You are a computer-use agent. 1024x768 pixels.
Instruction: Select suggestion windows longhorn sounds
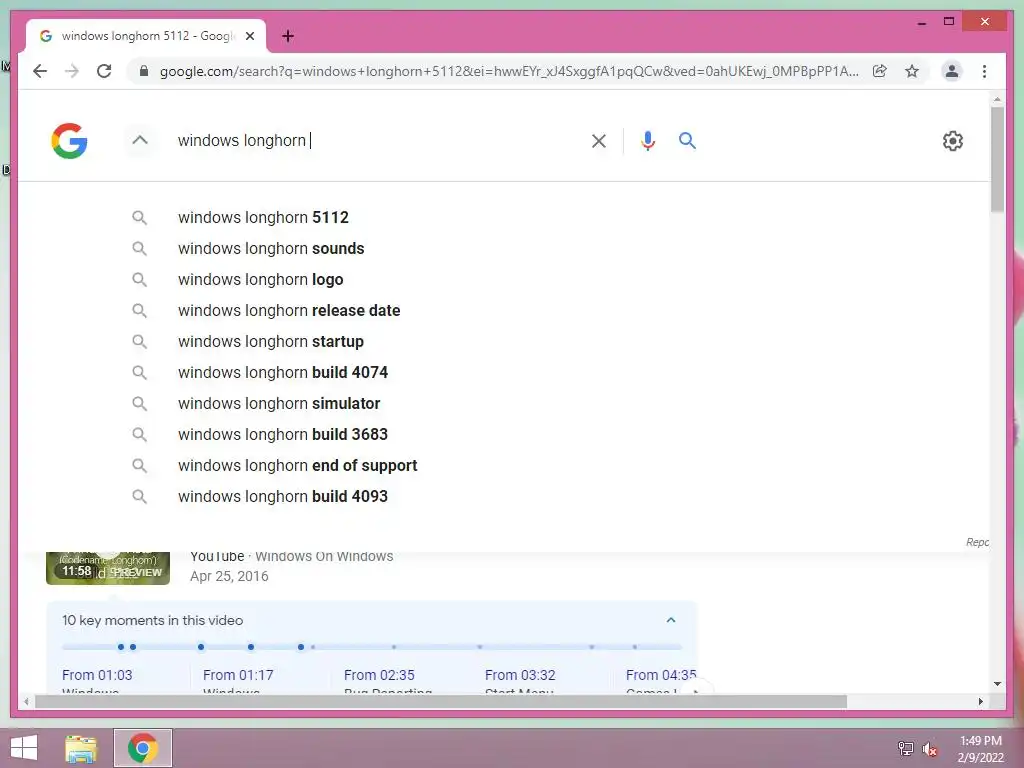[x=271, y=248]
